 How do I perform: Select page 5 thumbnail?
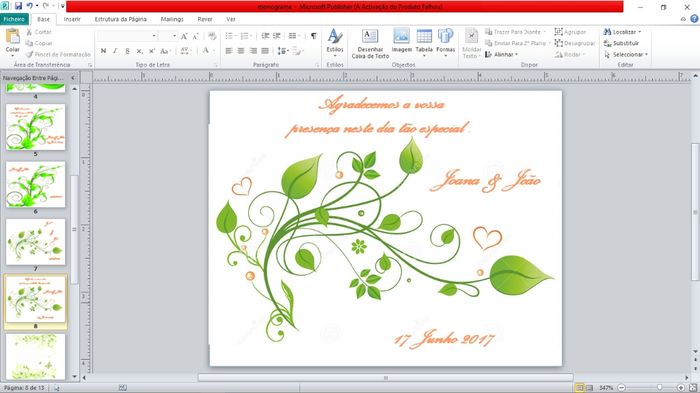35,127
